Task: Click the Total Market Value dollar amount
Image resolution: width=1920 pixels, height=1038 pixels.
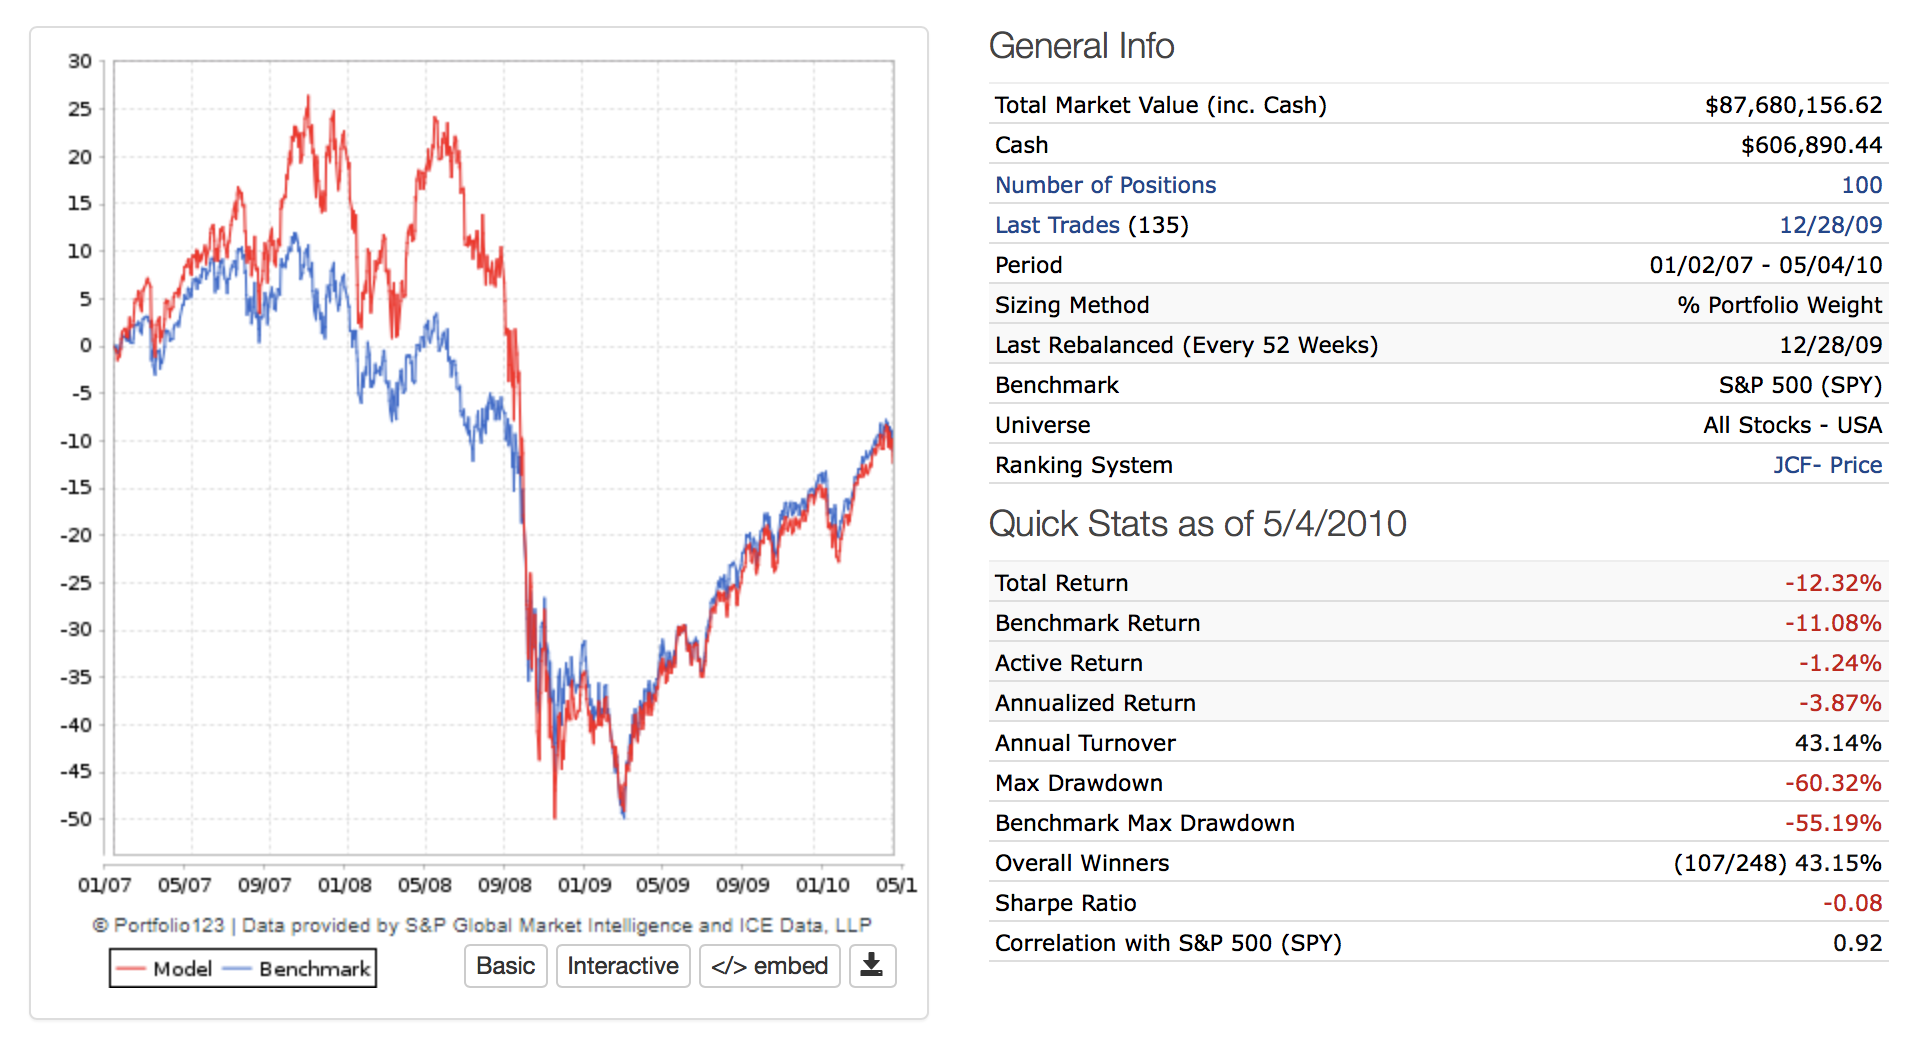Action: coord(1793,105)
